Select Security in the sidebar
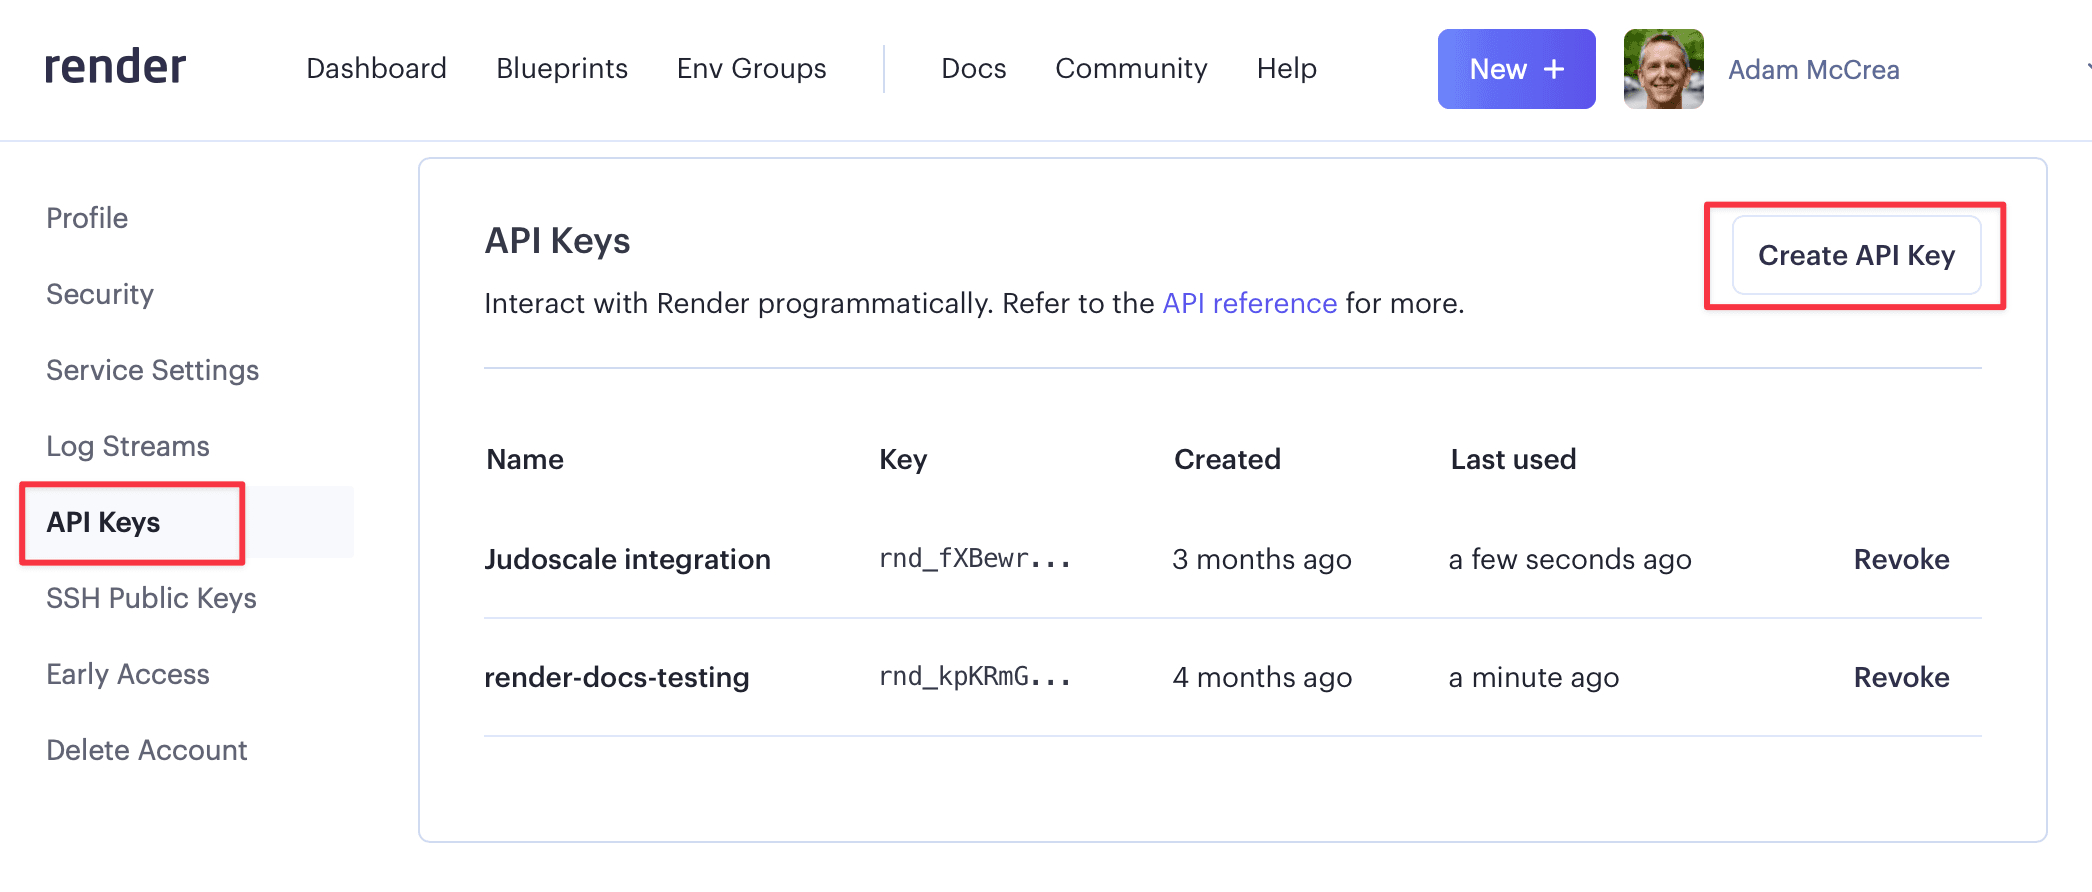 pyautogui.click(x=100, y=294)
